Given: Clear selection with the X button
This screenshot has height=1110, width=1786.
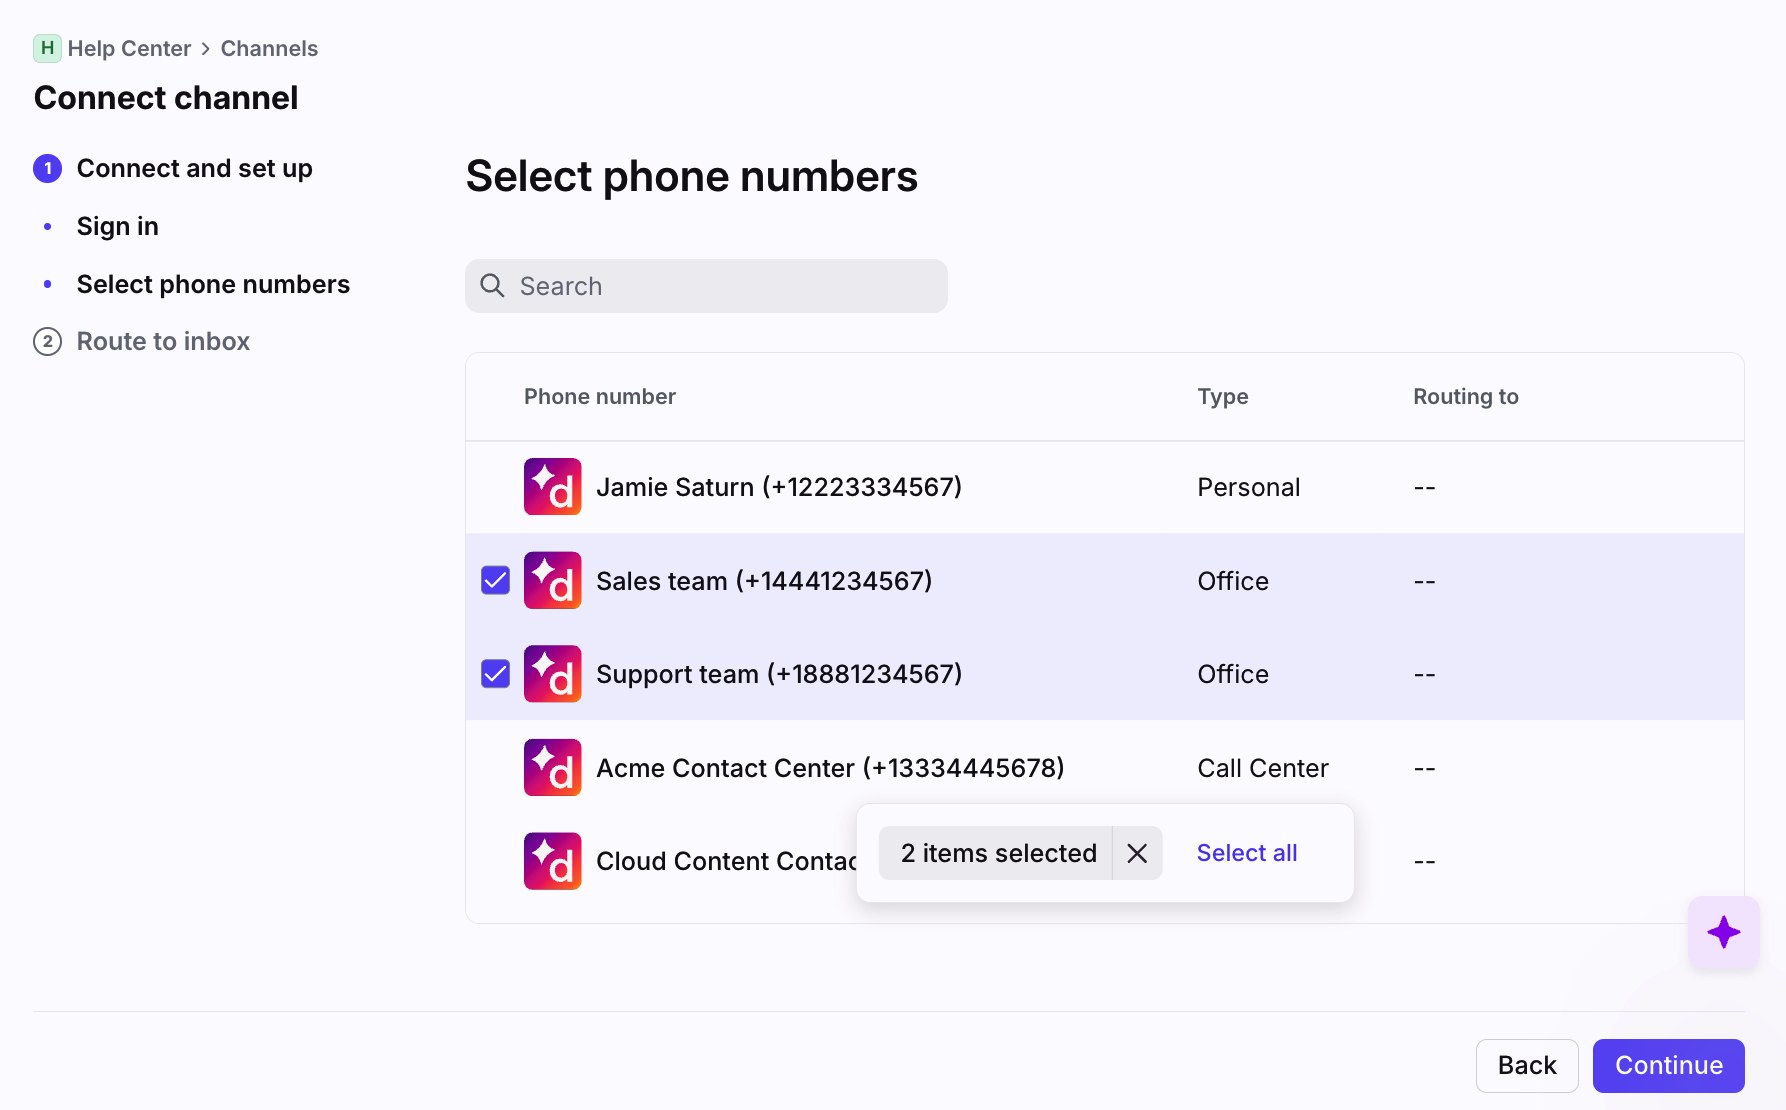Looking at the screenshot, I should point(1137,853).
